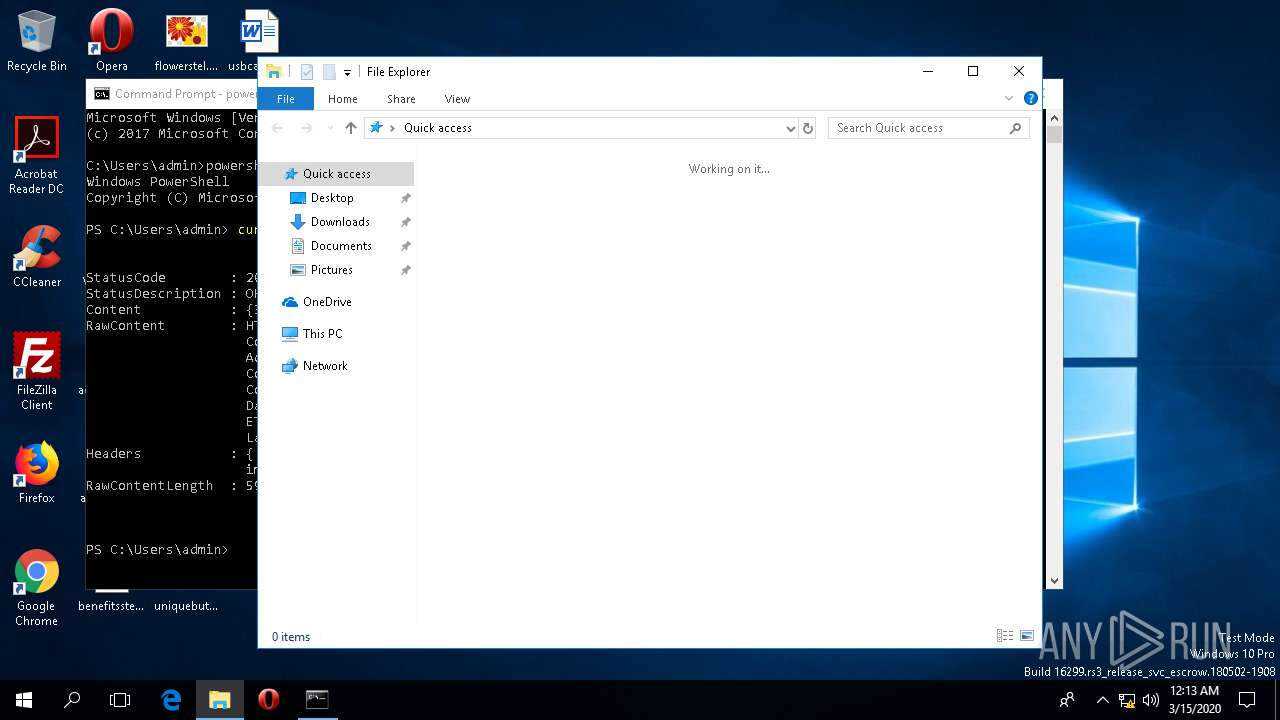Open Customize Quick Access Toolbar dropdown
This screenshot has height=720, width=1280.
pyautogui.click(x=347, y=72)
